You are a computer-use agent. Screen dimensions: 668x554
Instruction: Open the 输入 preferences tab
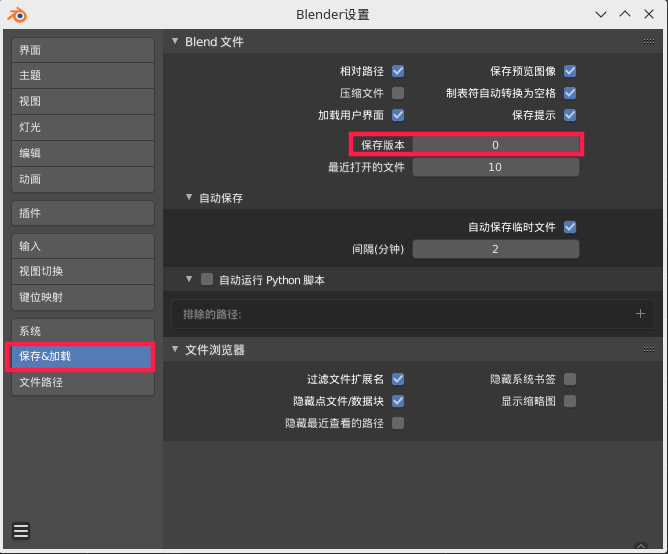pyautogui.click(x=83, y=246)
